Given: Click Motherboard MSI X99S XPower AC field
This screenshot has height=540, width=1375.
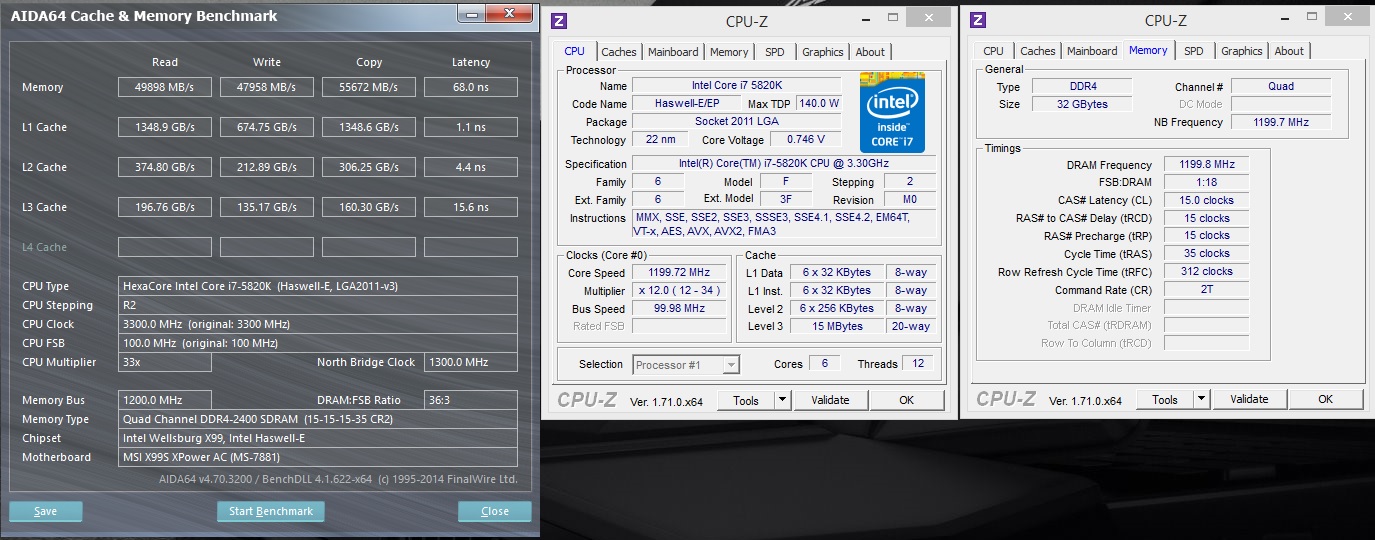Looking at the screenshot, I should pos(318,457).
